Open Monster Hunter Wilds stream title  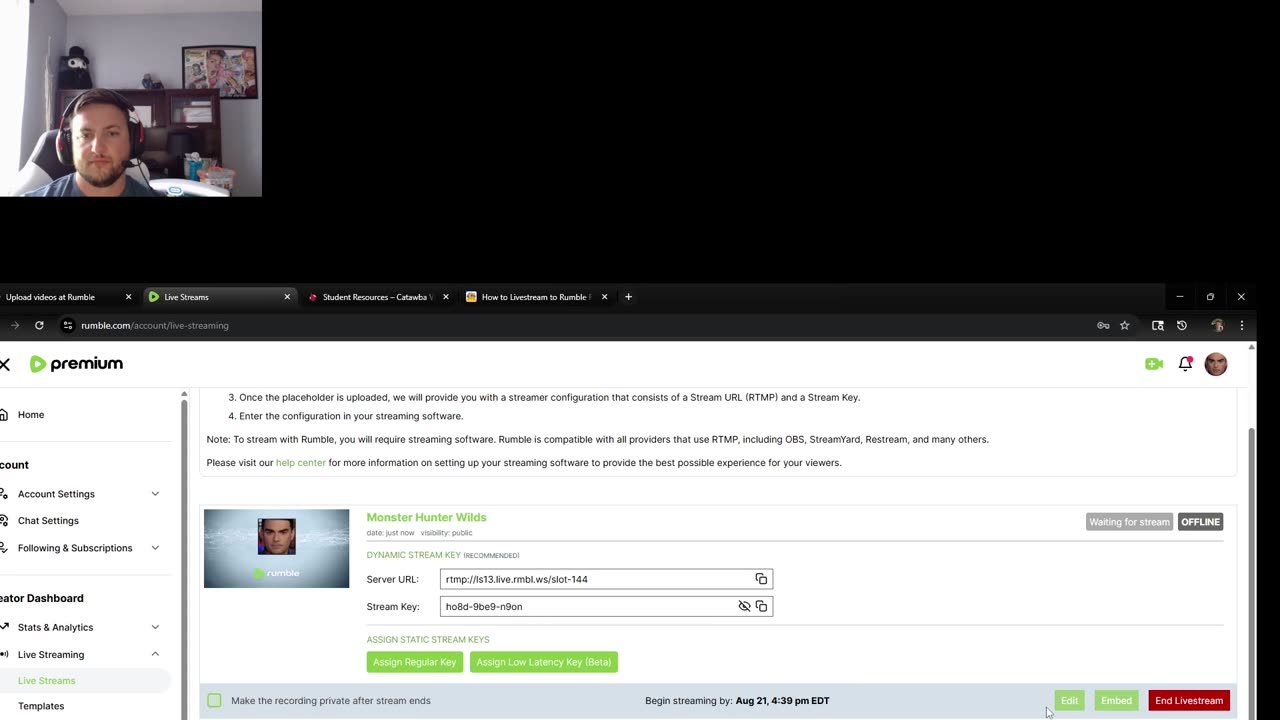pyautogui.click(x=426, y=517)
